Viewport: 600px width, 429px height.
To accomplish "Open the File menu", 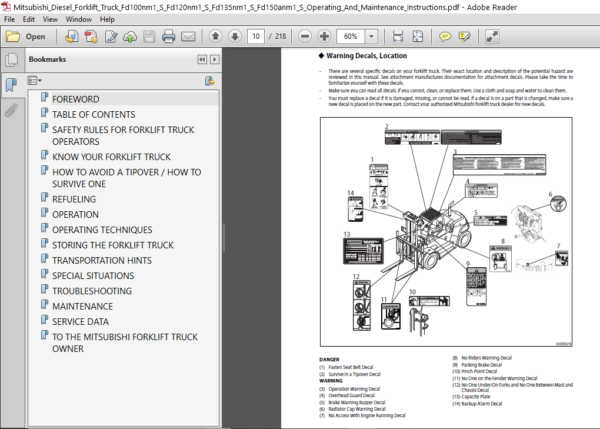I will [10, 19].
